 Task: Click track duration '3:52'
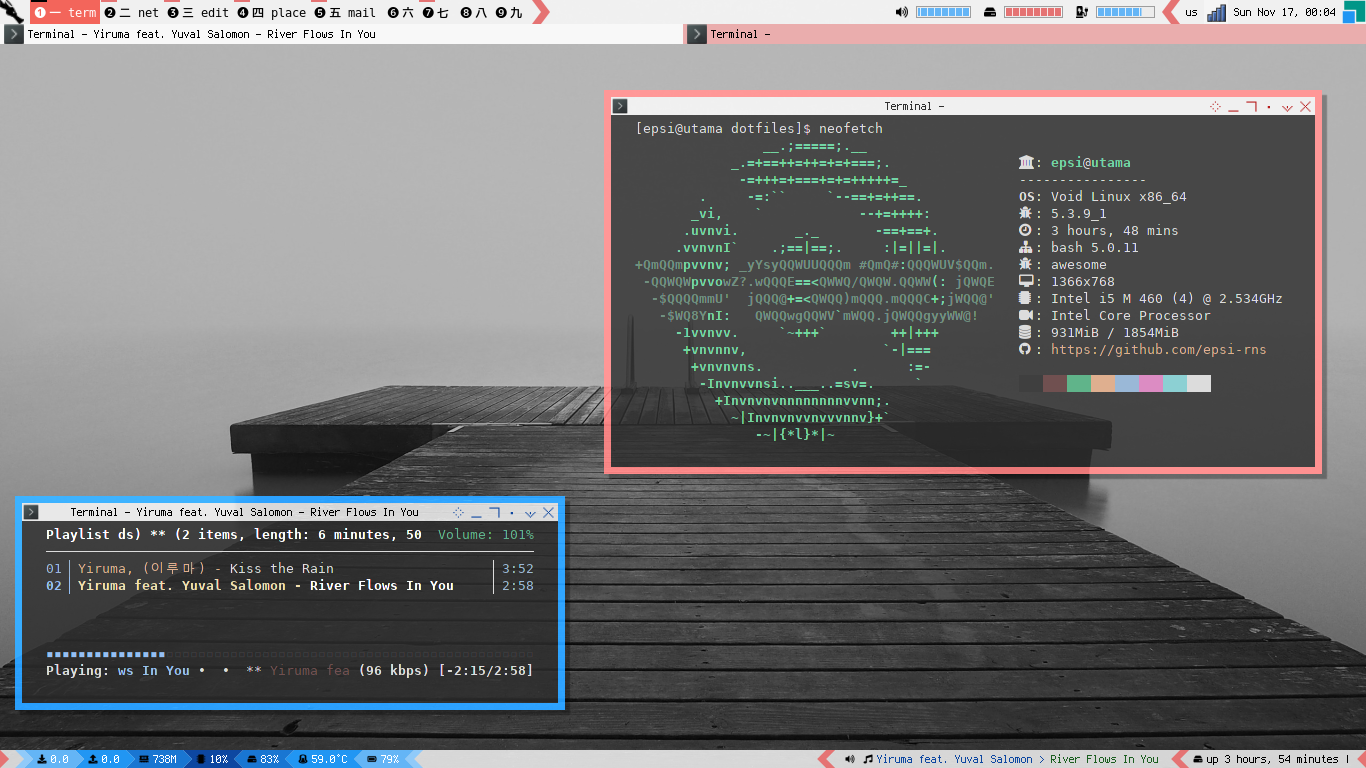[x=518, y=569]
